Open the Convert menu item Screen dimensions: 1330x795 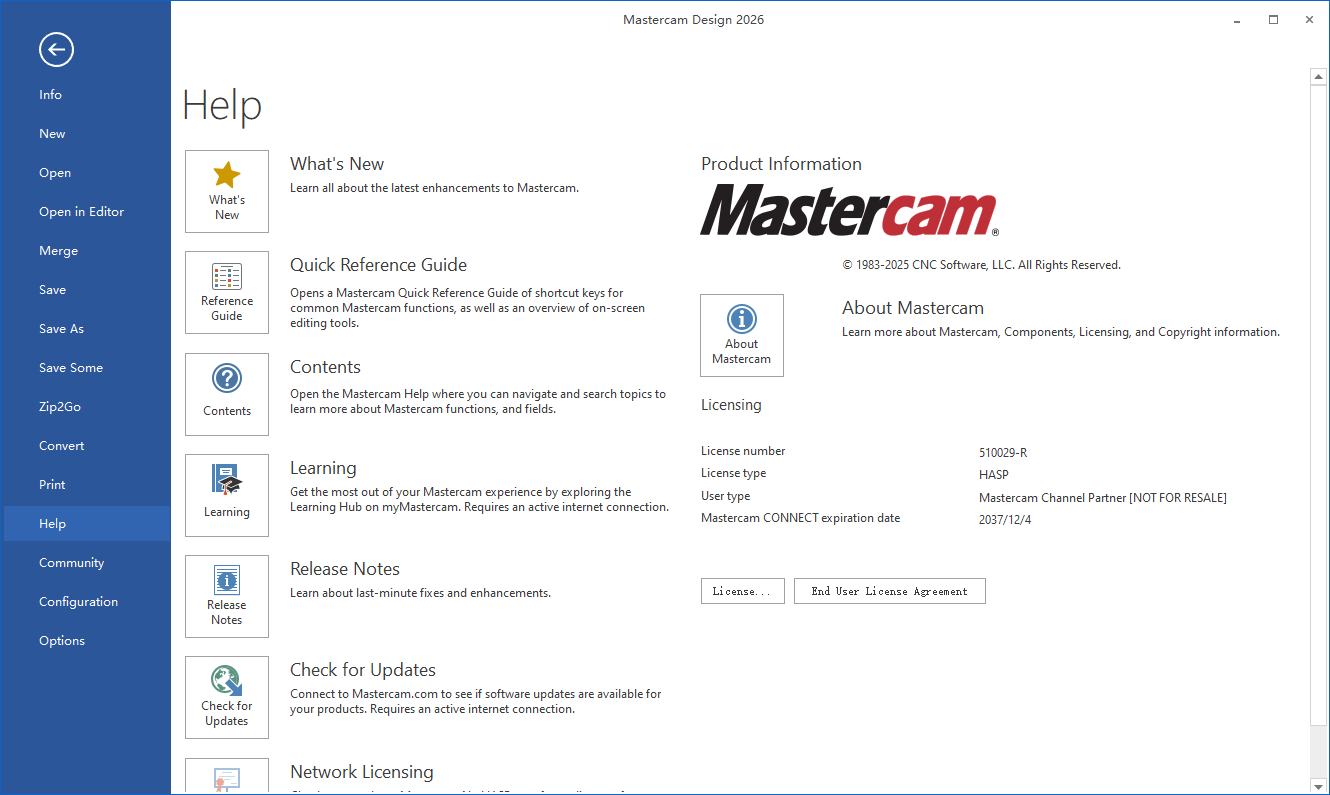click(61, 445)
